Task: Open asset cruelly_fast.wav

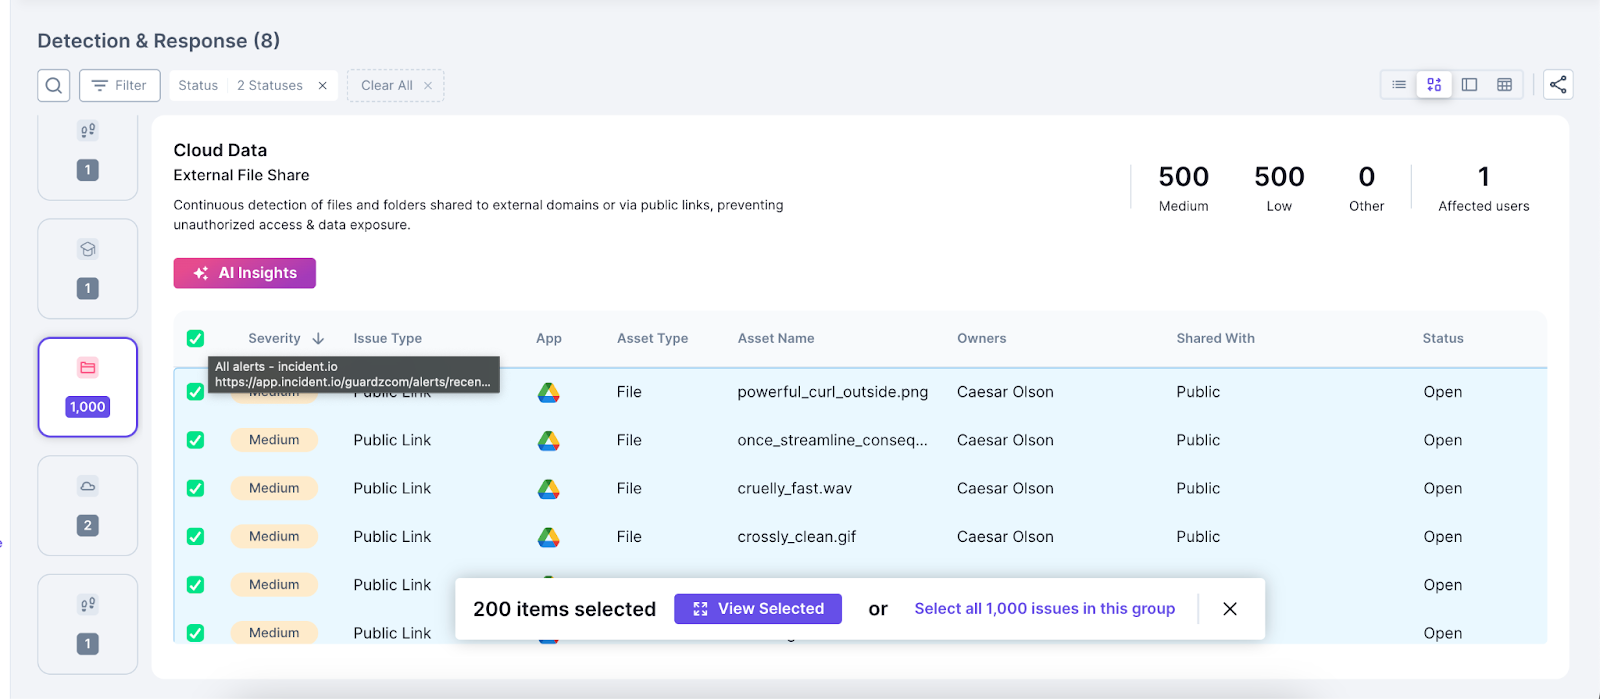Action: coord(795,488)
